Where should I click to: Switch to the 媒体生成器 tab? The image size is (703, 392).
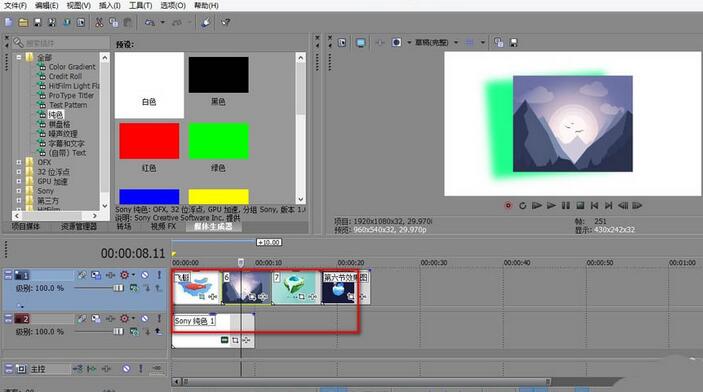pyautogui.click(x=213, y=226)
